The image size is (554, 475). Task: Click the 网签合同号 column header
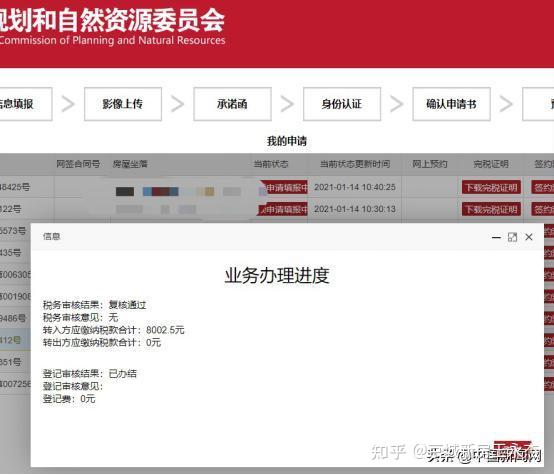tap(78, 164)
